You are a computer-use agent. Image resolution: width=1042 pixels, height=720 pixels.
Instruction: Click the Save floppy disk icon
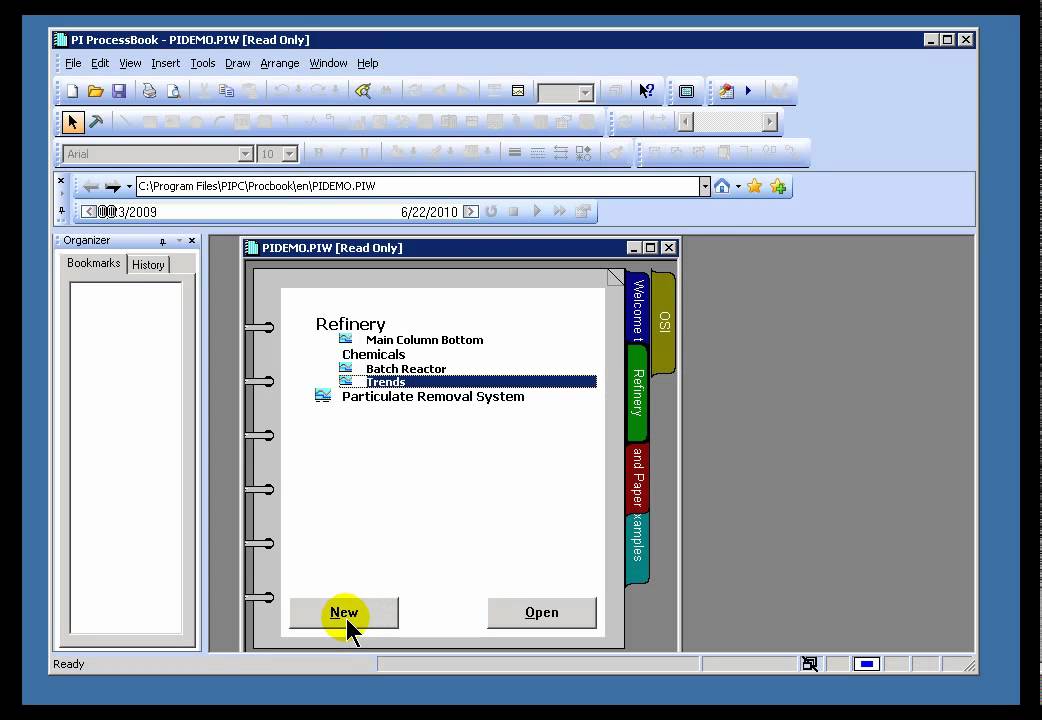coord(119,91)
